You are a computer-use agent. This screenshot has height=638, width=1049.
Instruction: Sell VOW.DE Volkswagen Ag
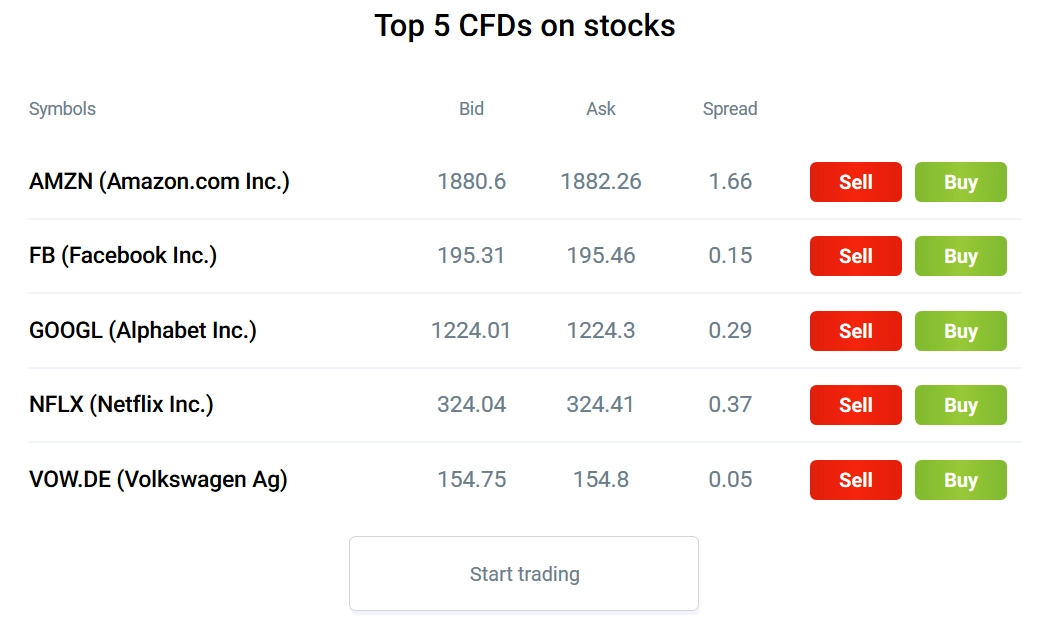point(855,480)
